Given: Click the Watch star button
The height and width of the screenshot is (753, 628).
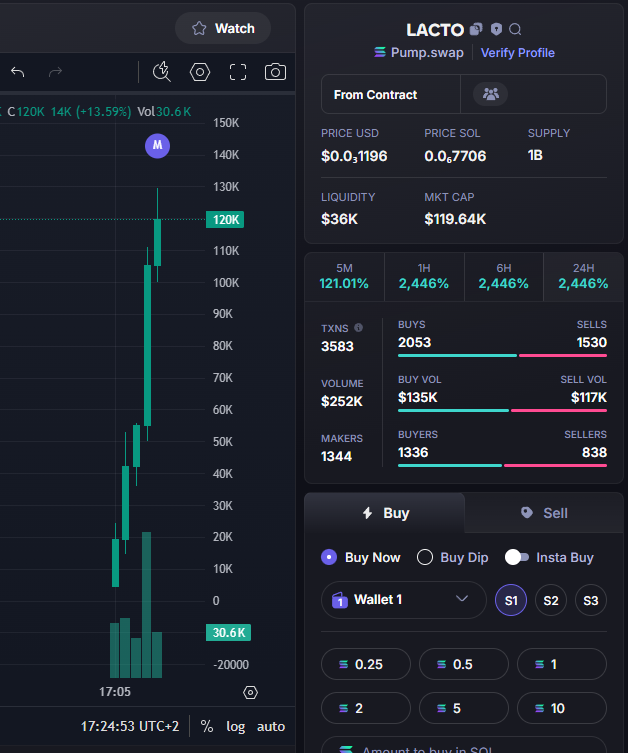Looking at the screenshot, I should pos(223,28).
